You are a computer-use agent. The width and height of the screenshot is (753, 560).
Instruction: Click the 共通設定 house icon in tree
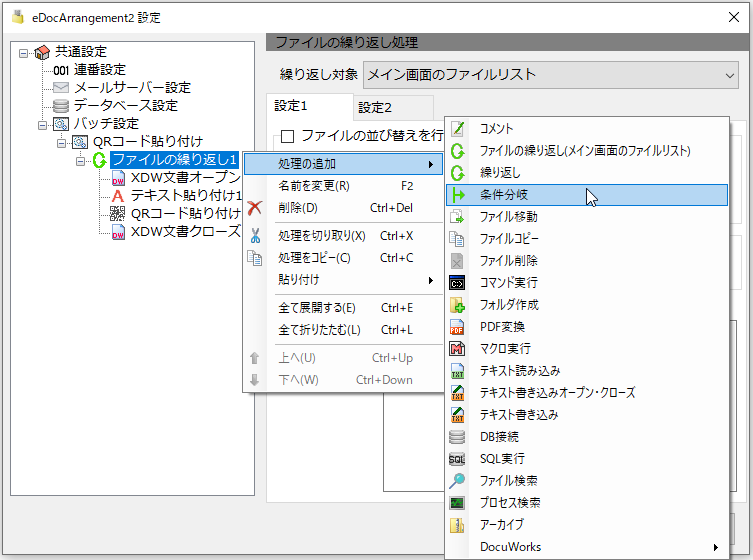click(x=42, y=52)
